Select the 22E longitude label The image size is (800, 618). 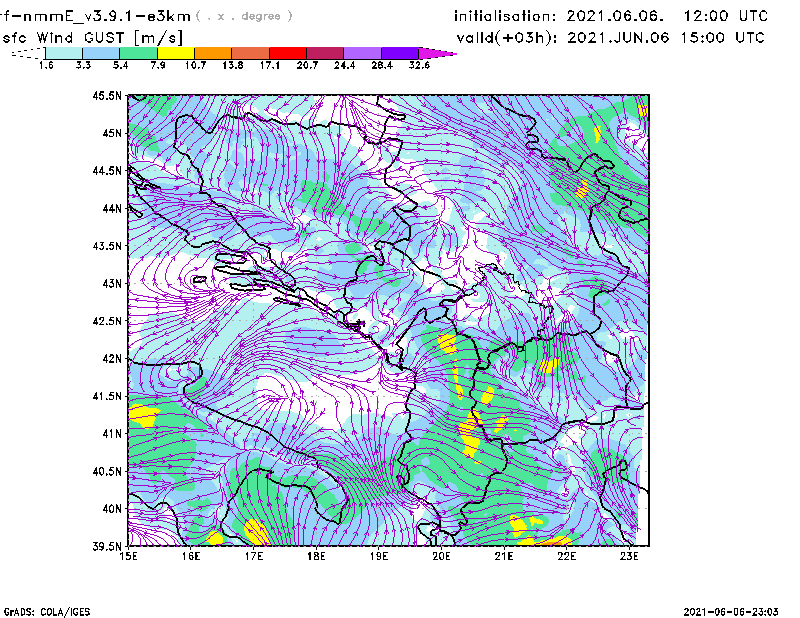coord(566,556)
